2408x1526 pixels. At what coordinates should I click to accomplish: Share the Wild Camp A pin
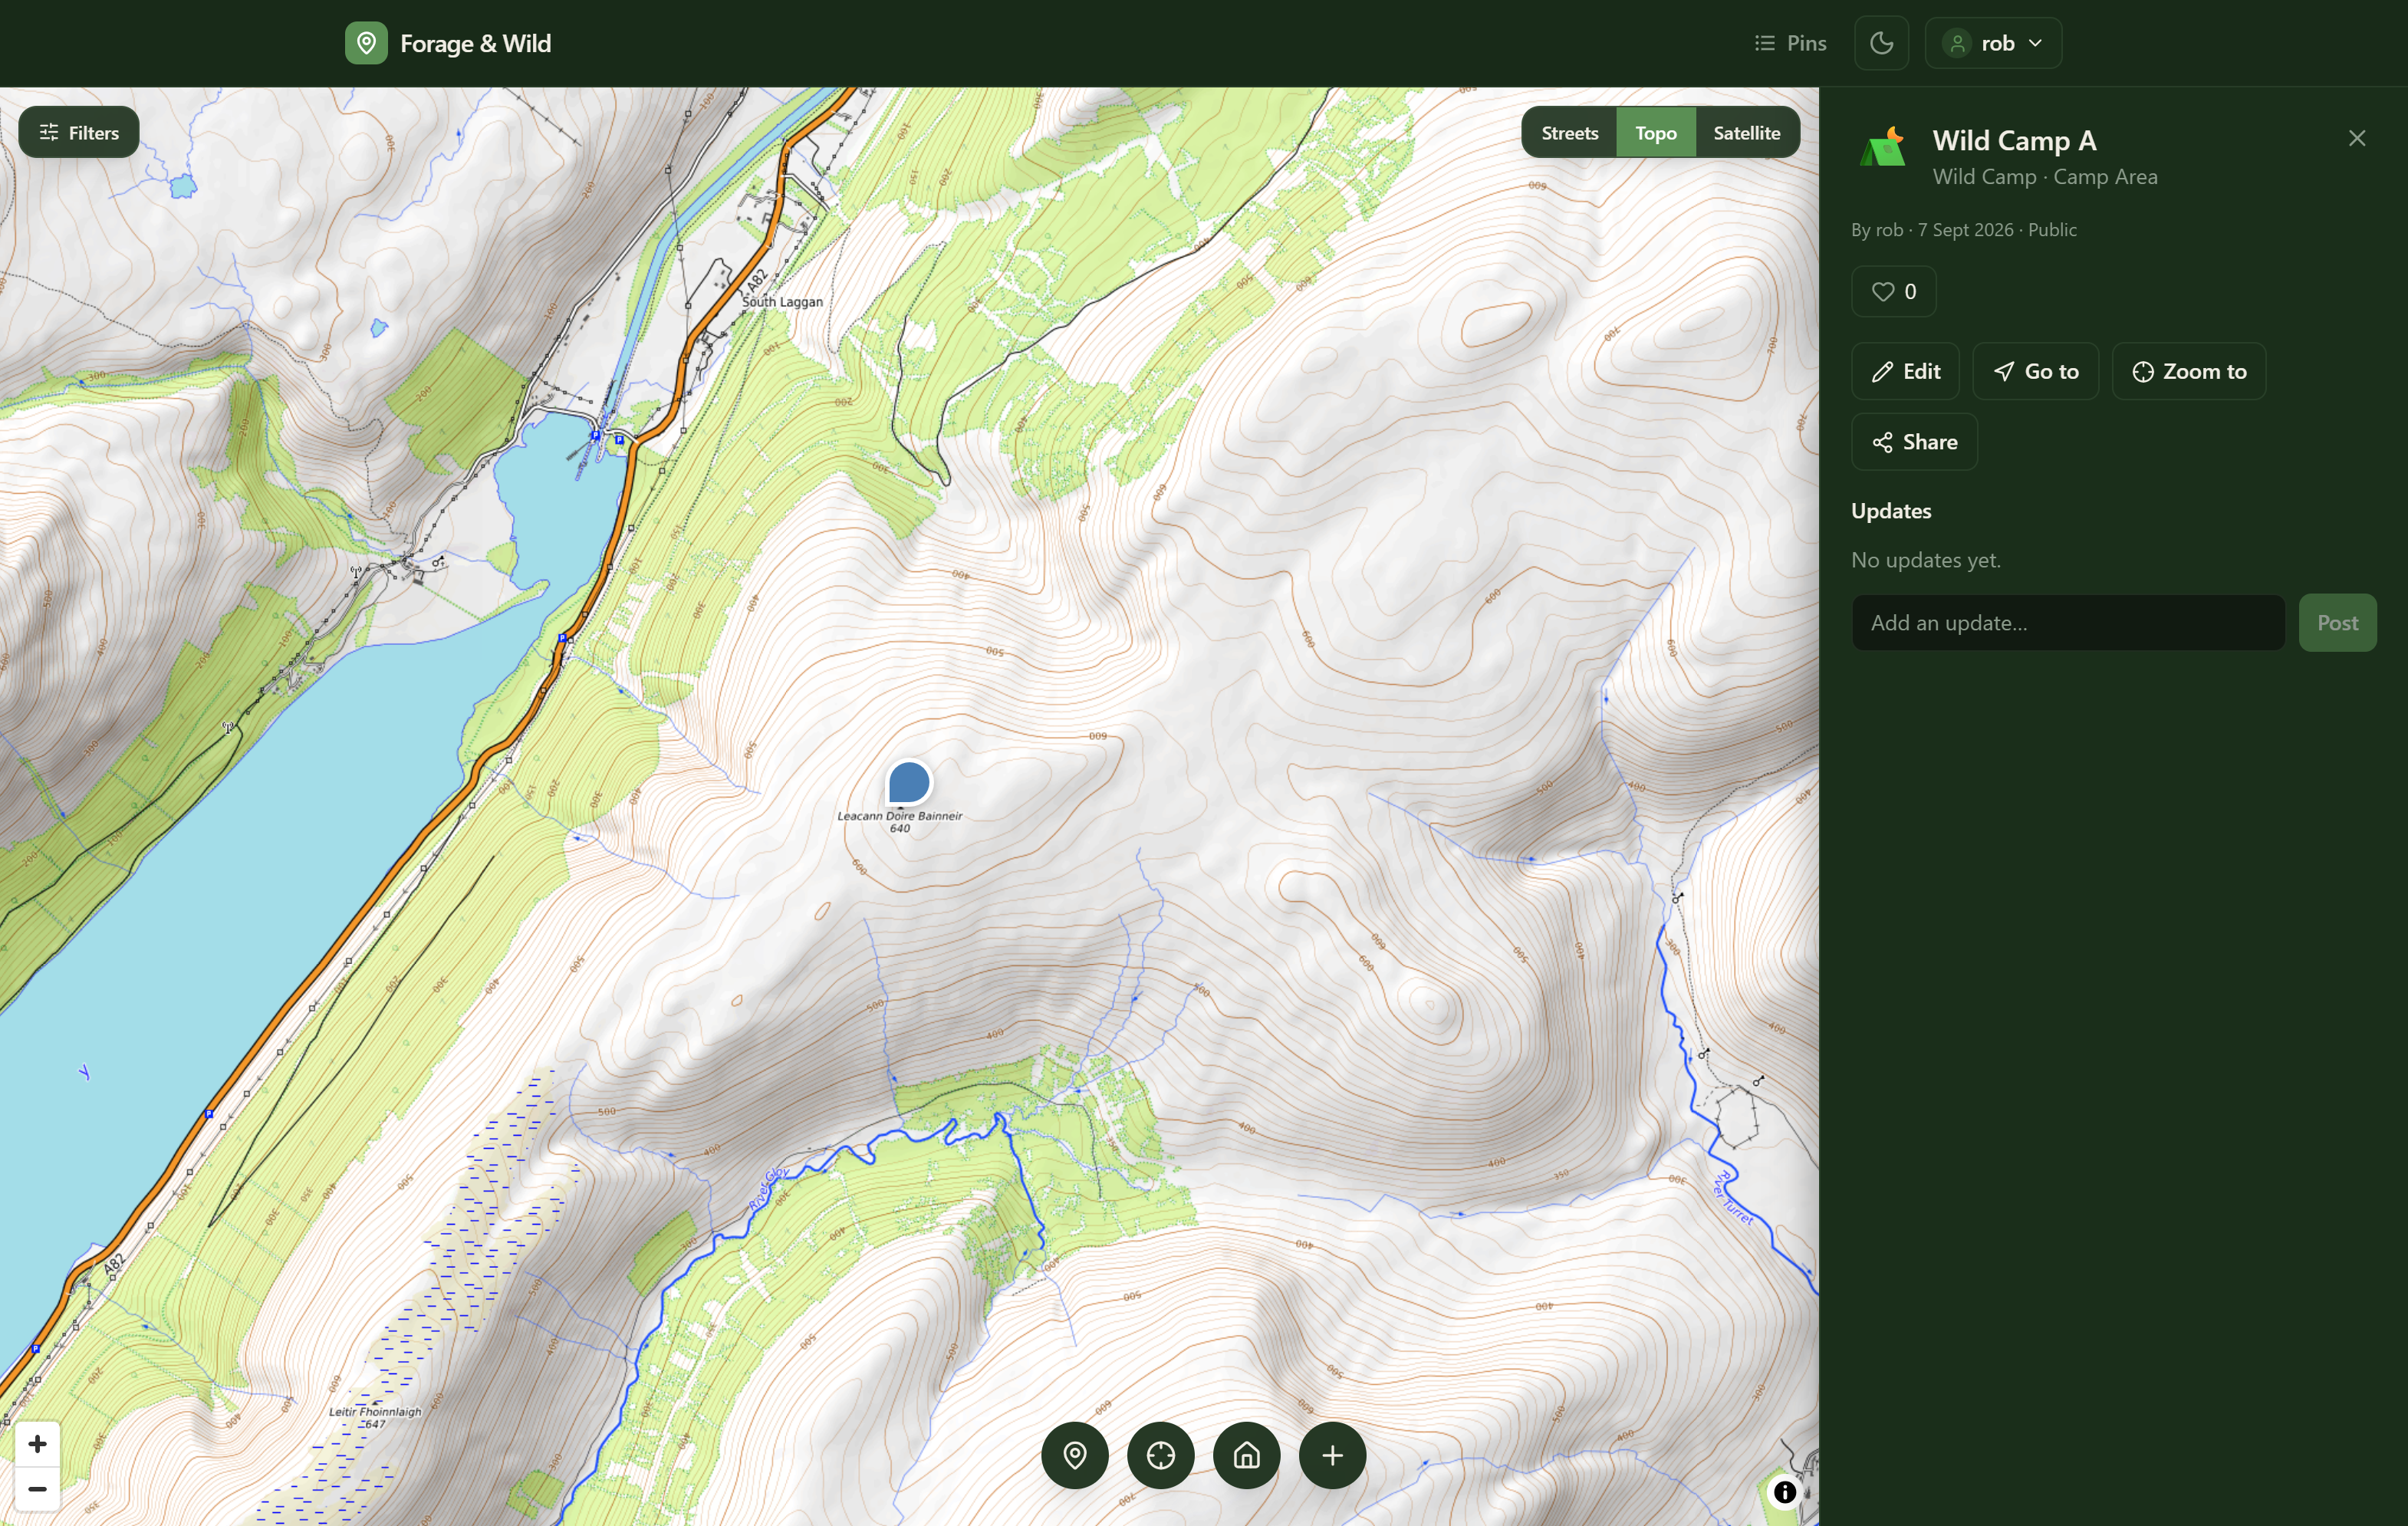coord(1913,442)
